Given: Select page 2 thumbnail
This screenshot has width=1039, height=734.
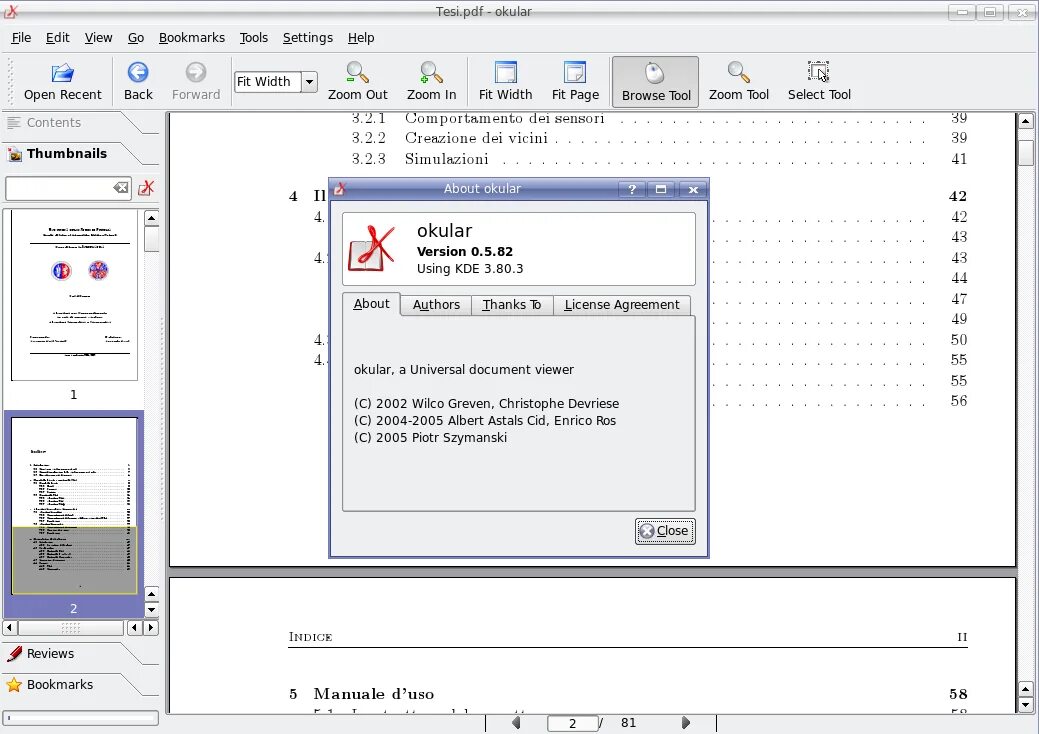Looking at the screenshot, I should click(74, 505).
